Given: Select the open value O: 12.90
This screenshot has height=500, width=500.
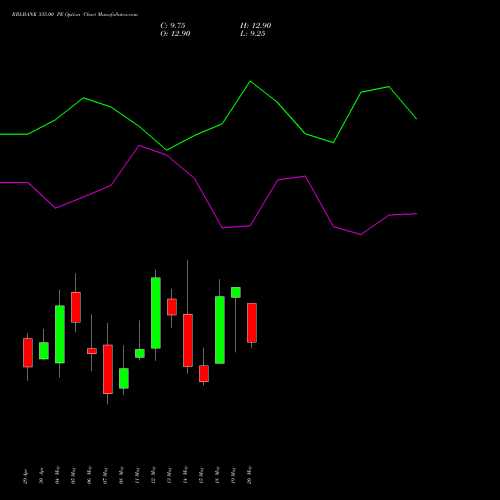Looking at the screenshot, I should pyautogui.click(x=175, y=34).
